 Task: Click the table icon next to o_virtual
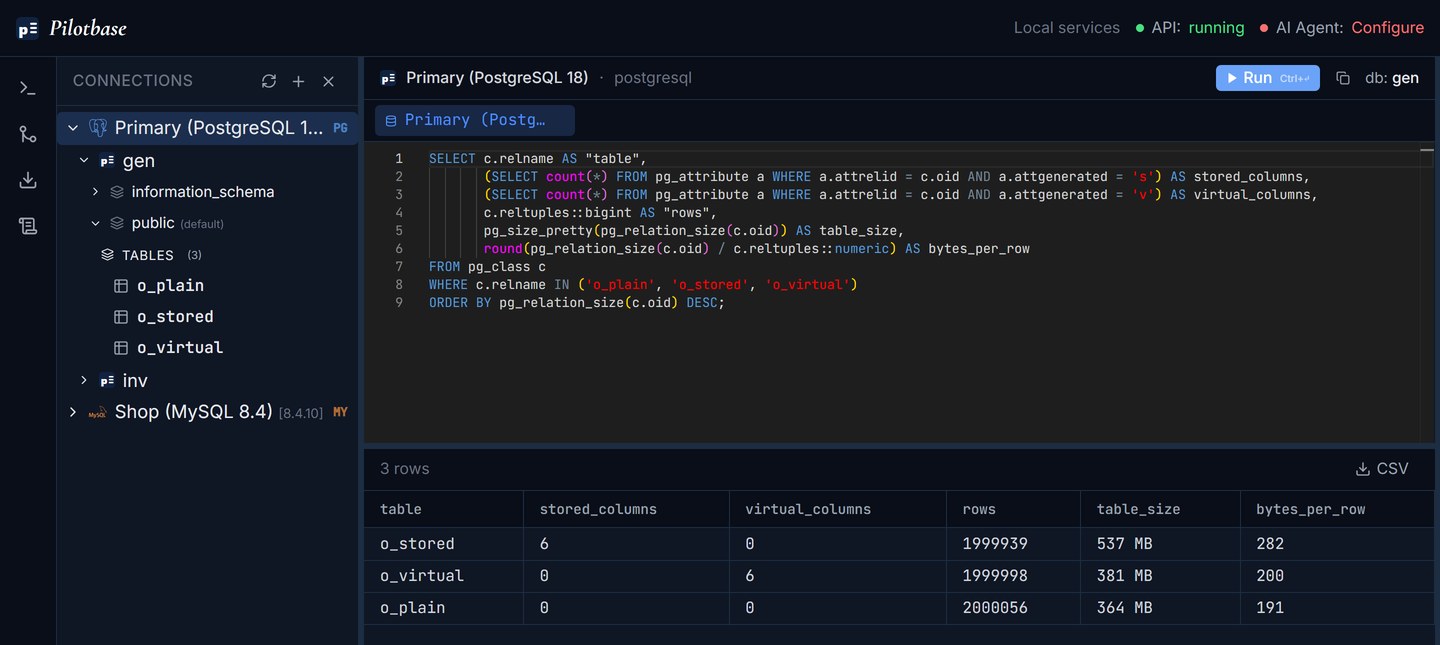click(121, 348)
